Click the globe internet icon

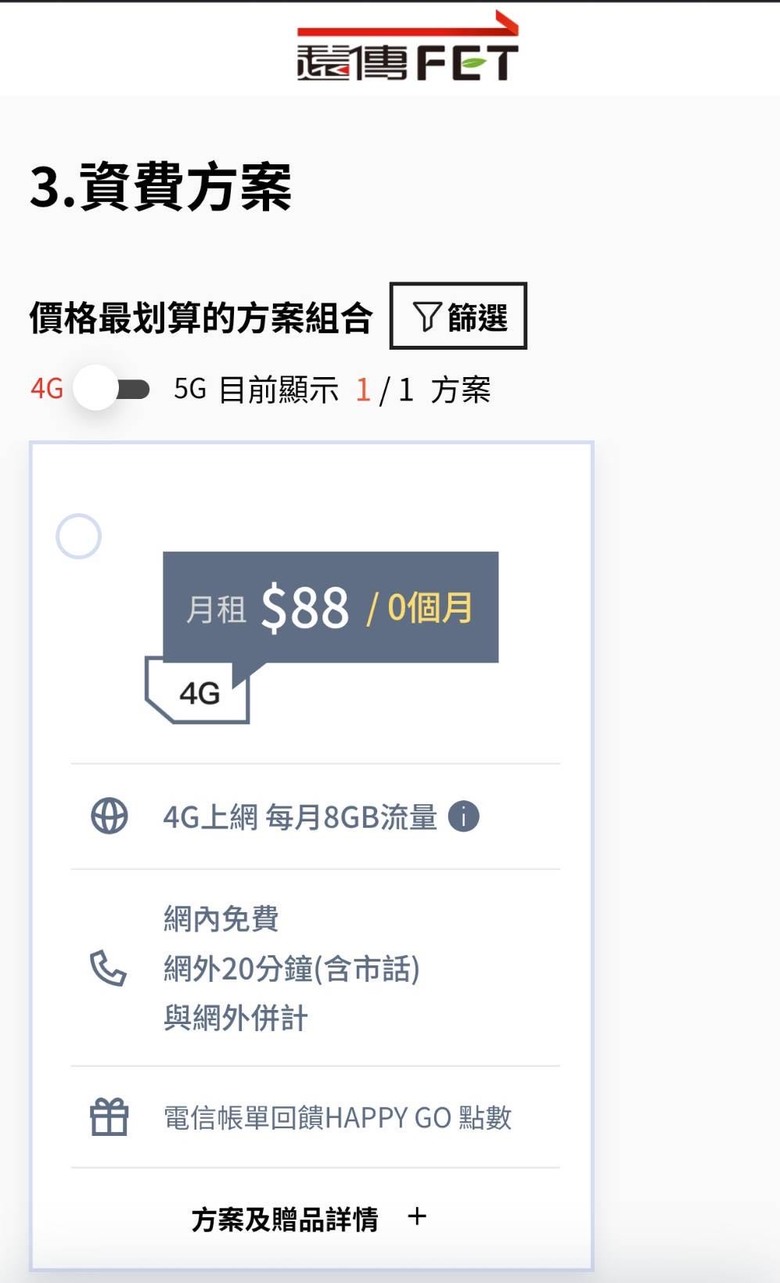109,817
